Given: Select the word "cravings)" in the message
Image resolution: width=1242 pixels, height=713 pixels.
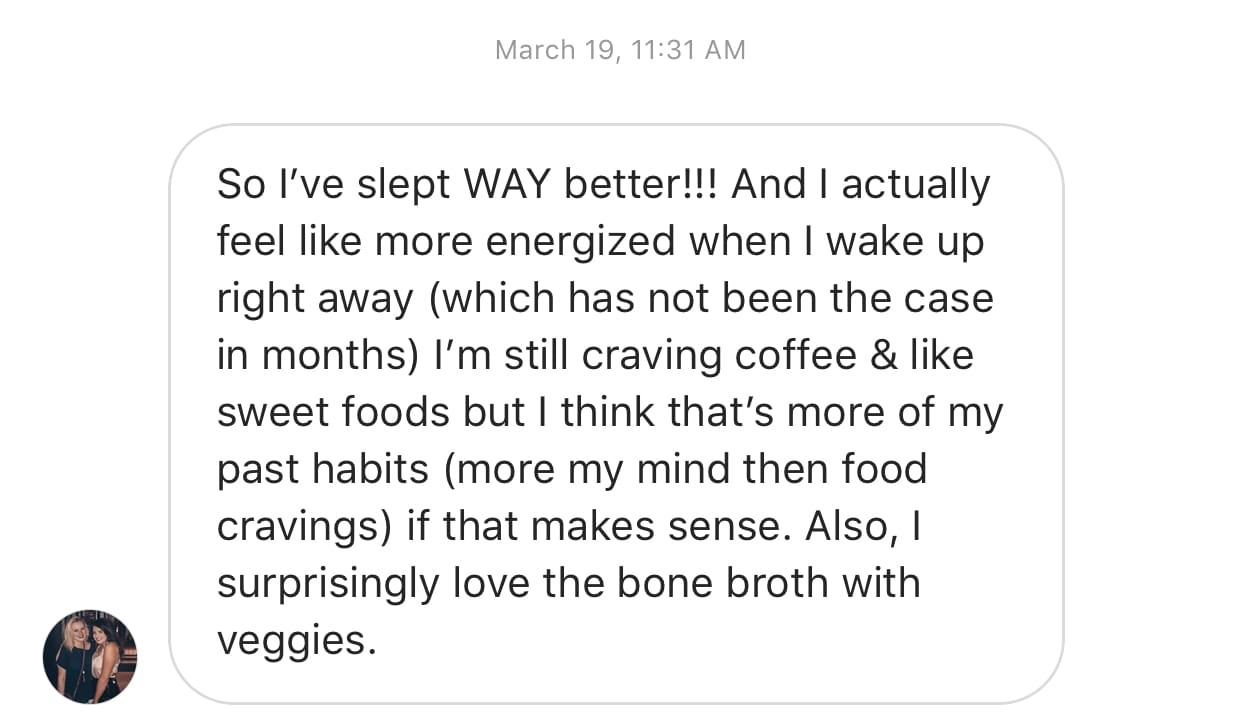Looking at the screenshot, I should pyautogui.click(x=304, y=526).
